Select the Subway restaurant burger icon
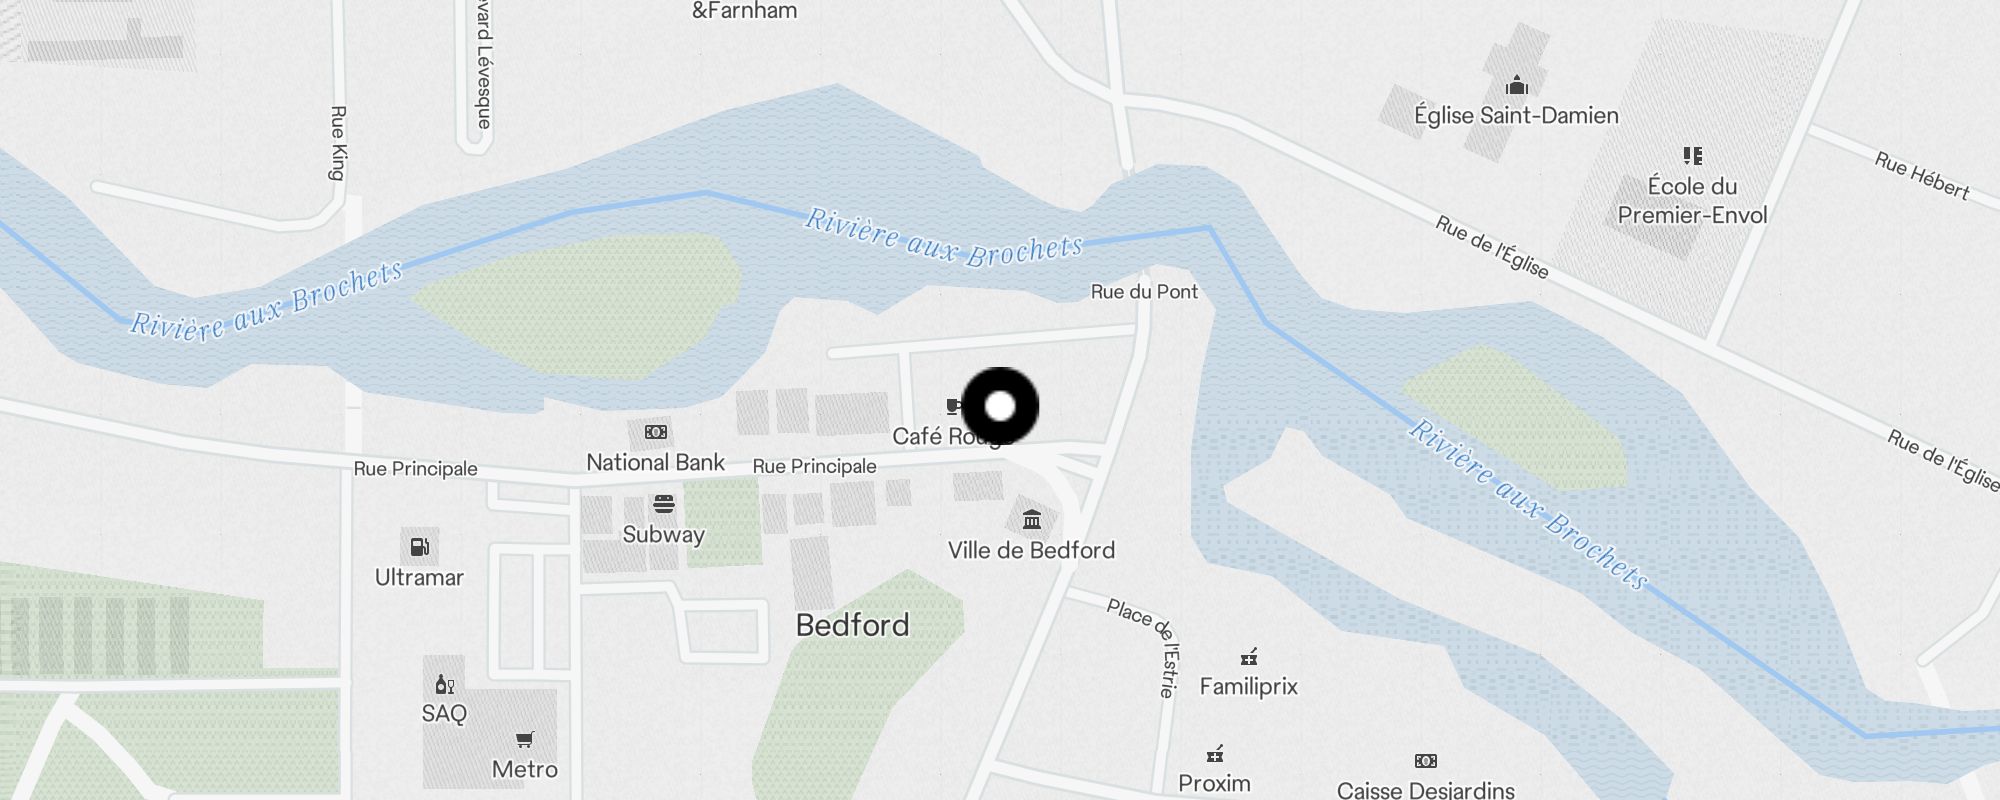The width and height of the screenshot is (2000, 800). click(664, 503)
